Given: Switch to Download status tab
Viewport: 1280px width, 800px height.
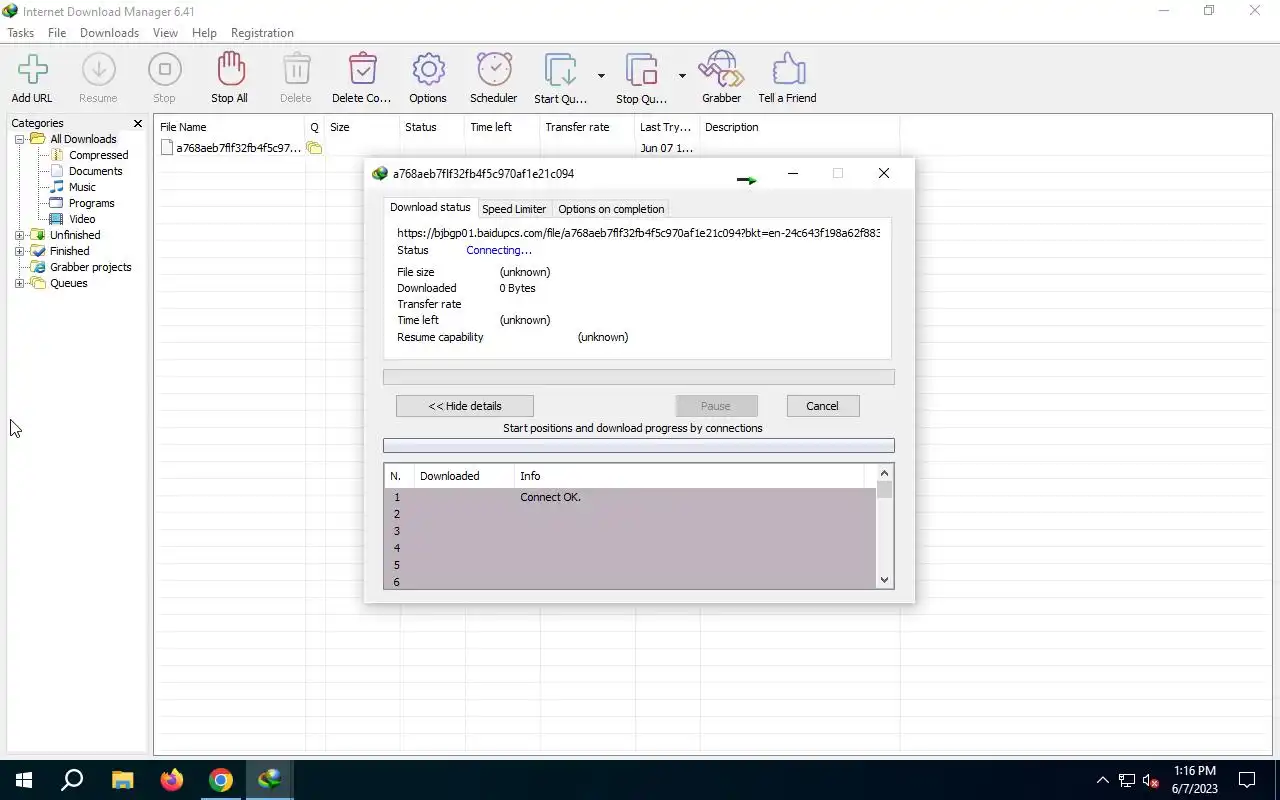Looking at the screenshot, I should tap(430, 207).
